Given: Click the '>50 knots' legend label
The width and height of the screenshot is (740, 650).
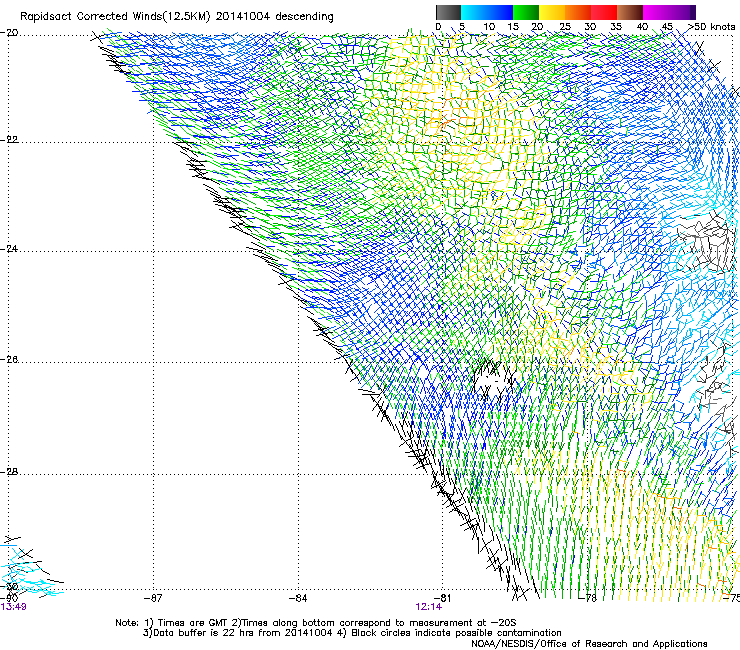Looking at the screenshot, I should (712, 26).
